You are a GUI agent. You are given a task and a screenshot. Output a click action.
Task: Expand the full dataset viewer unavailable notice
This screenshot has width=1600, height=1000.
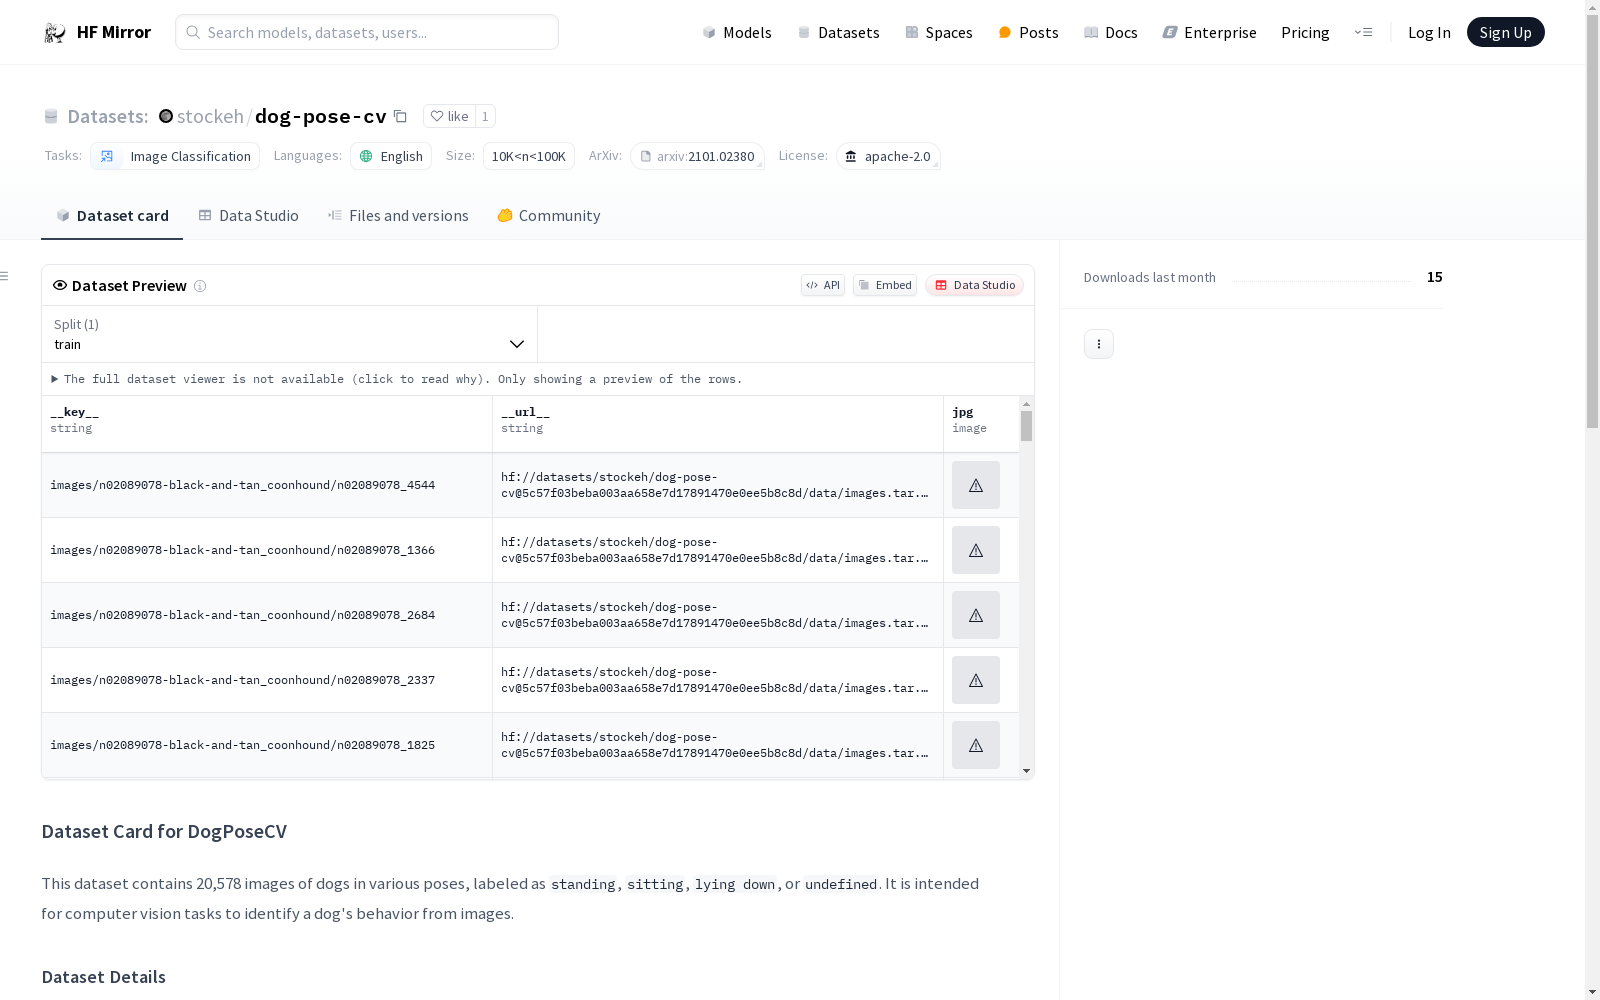(x=396, y=379)
